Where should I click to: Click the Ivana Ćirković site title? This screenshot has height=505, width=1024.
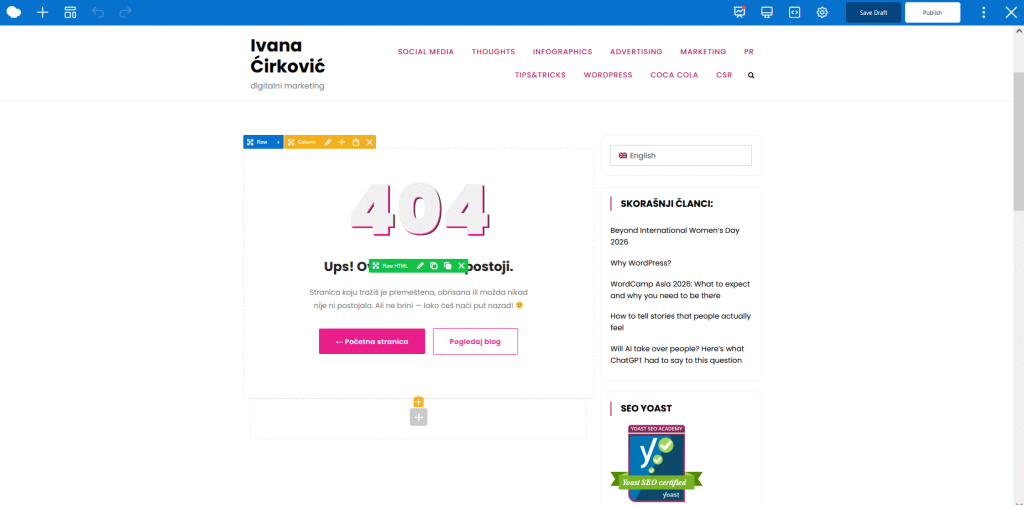(x=287, y=56)
